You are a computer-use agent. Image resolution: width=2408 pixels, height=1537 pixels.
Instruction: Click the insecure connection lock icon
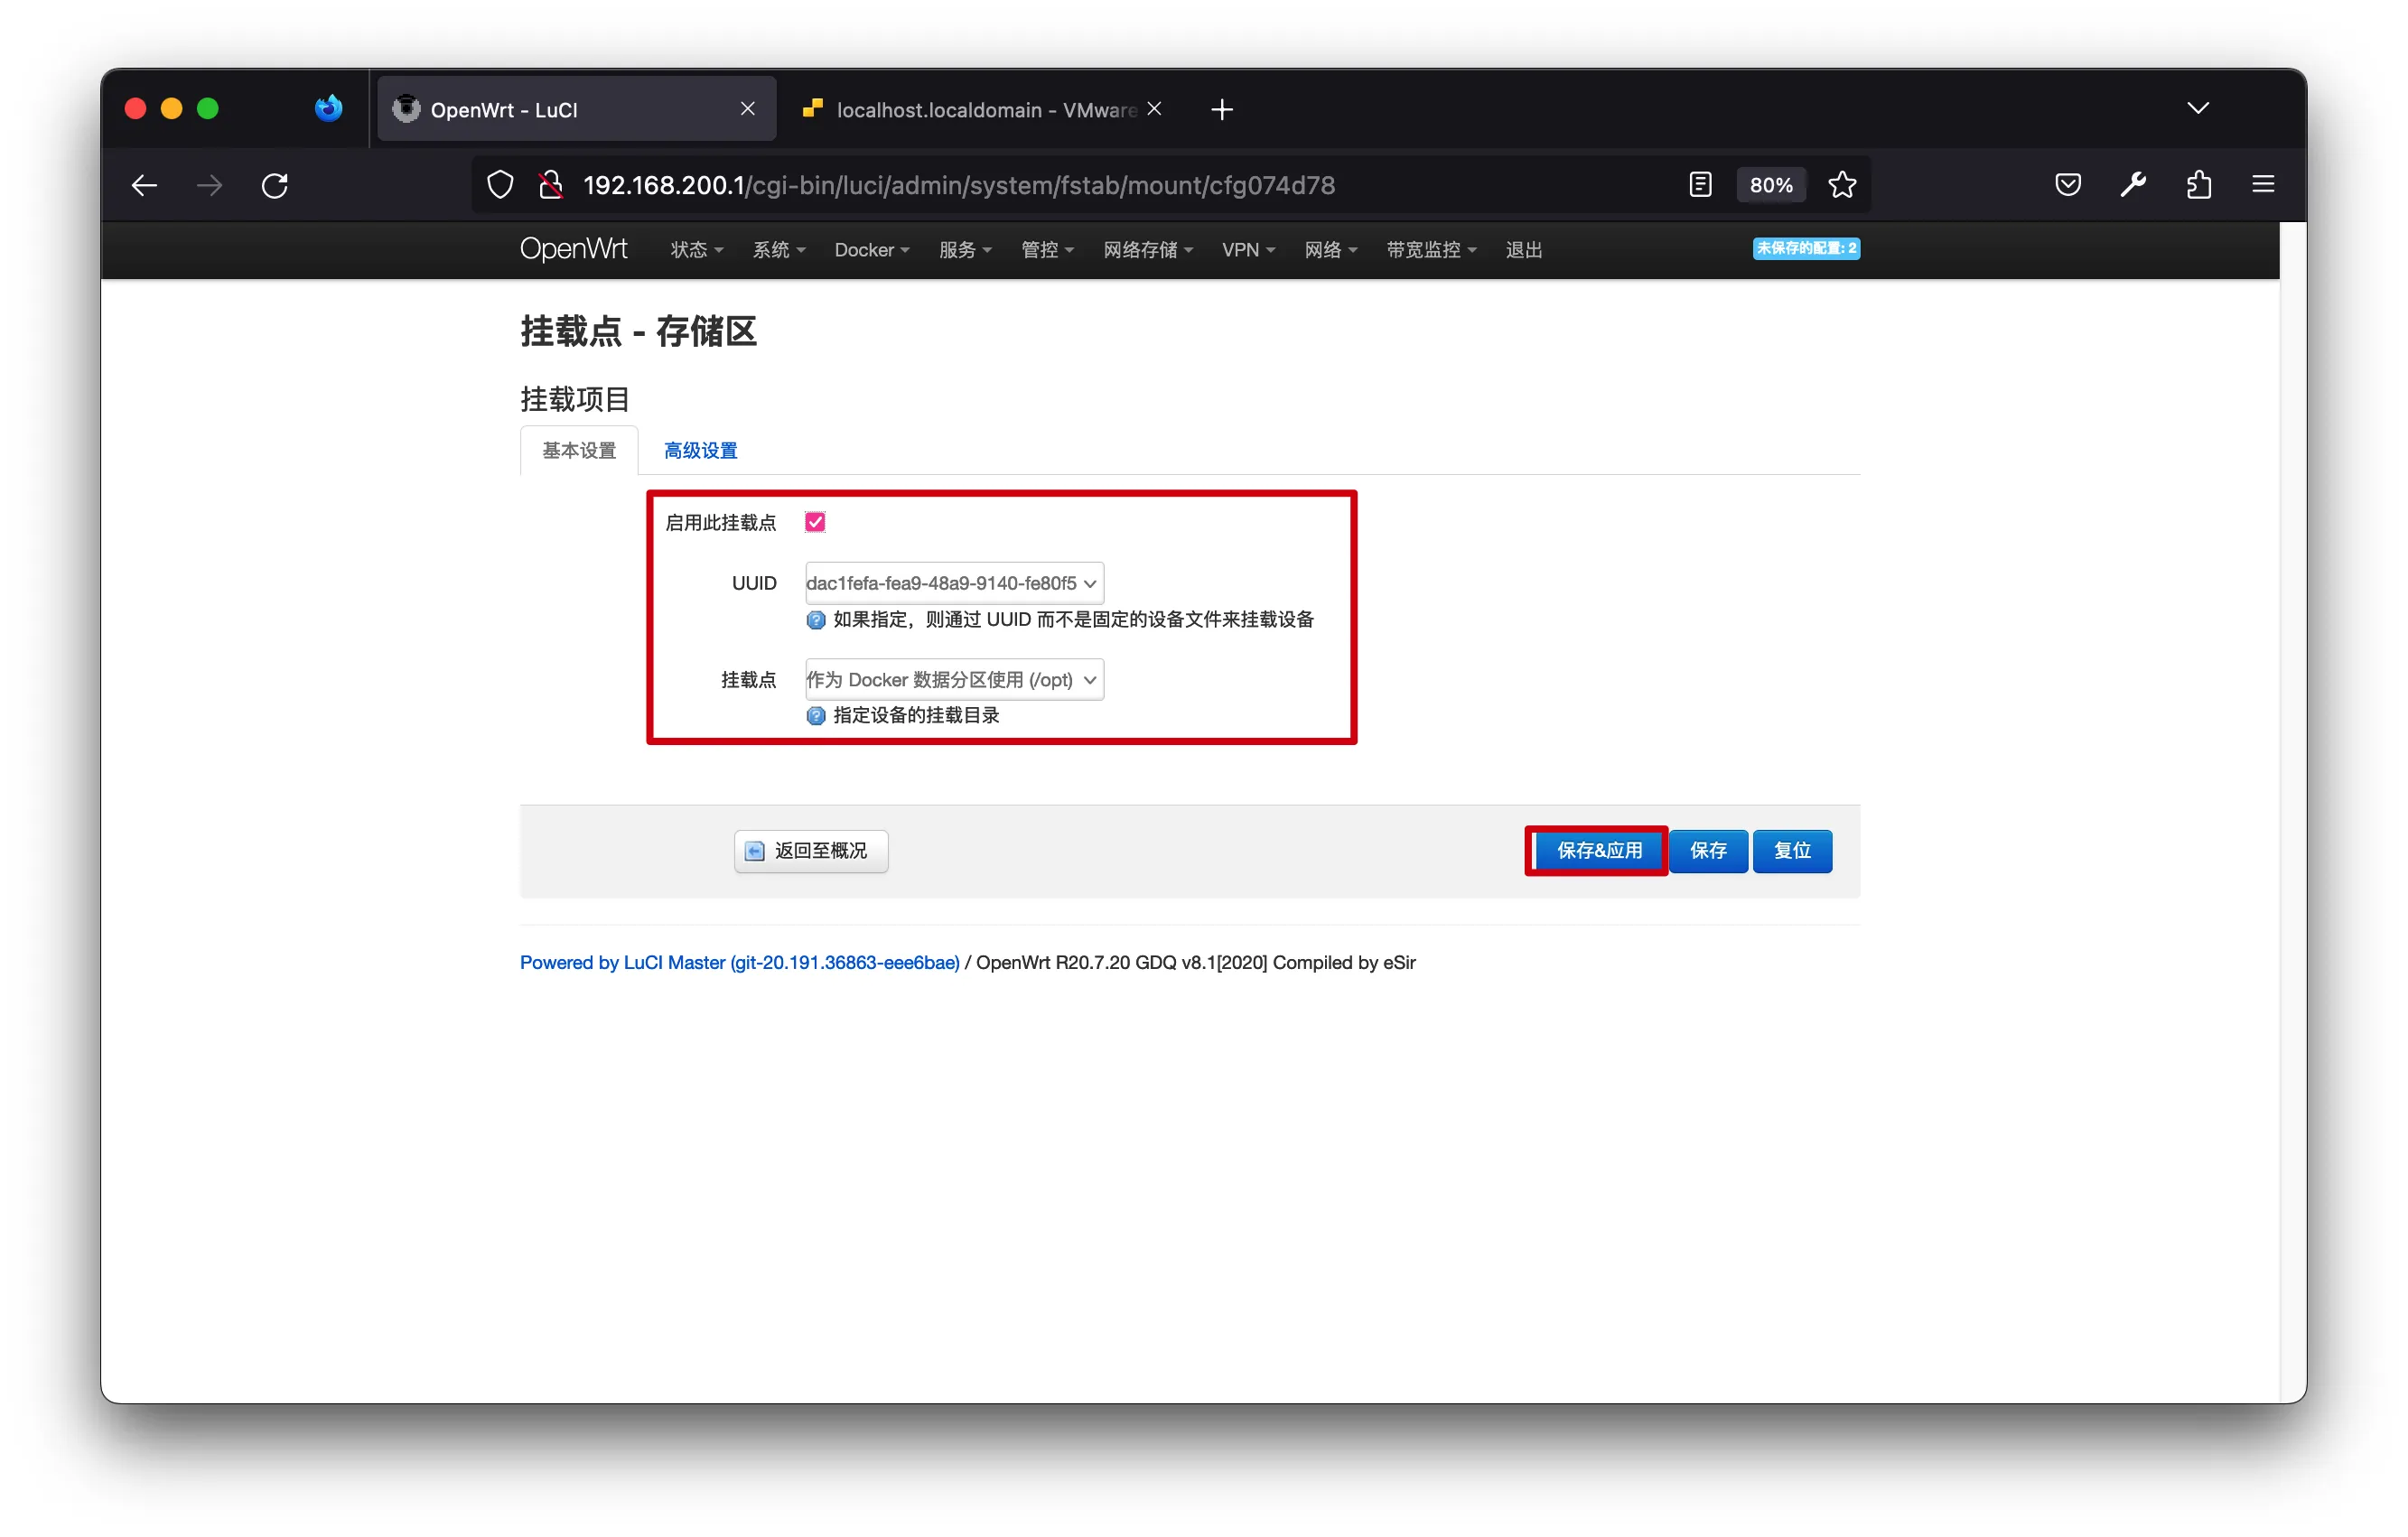coord(550,185)
